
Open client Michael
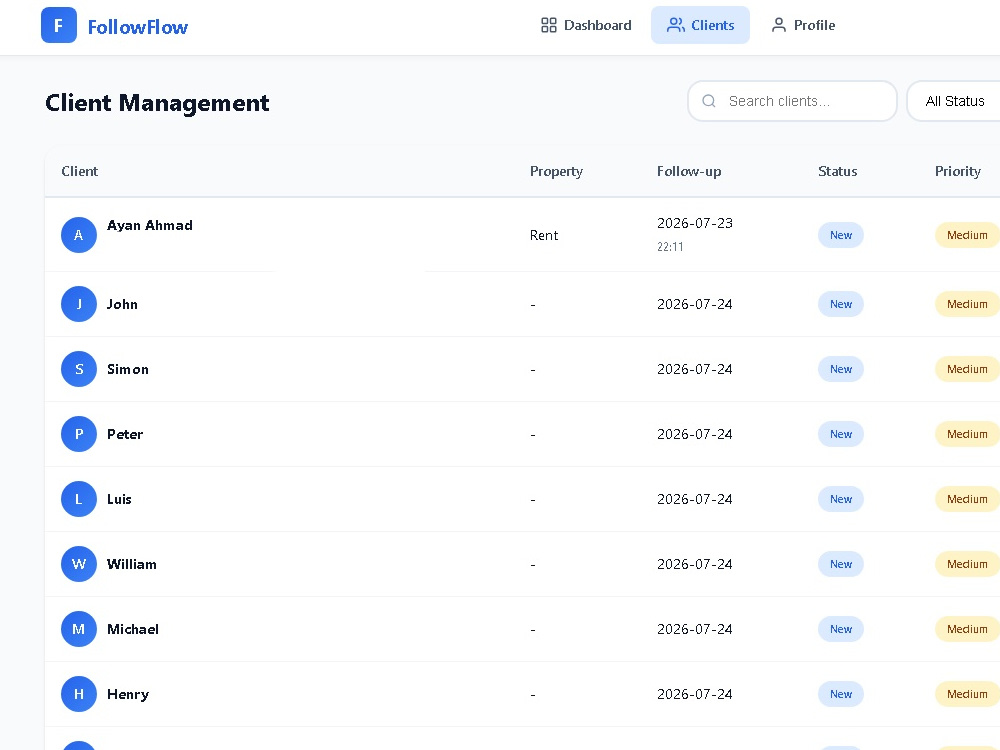pyautogui.click(x=133, y=629)
